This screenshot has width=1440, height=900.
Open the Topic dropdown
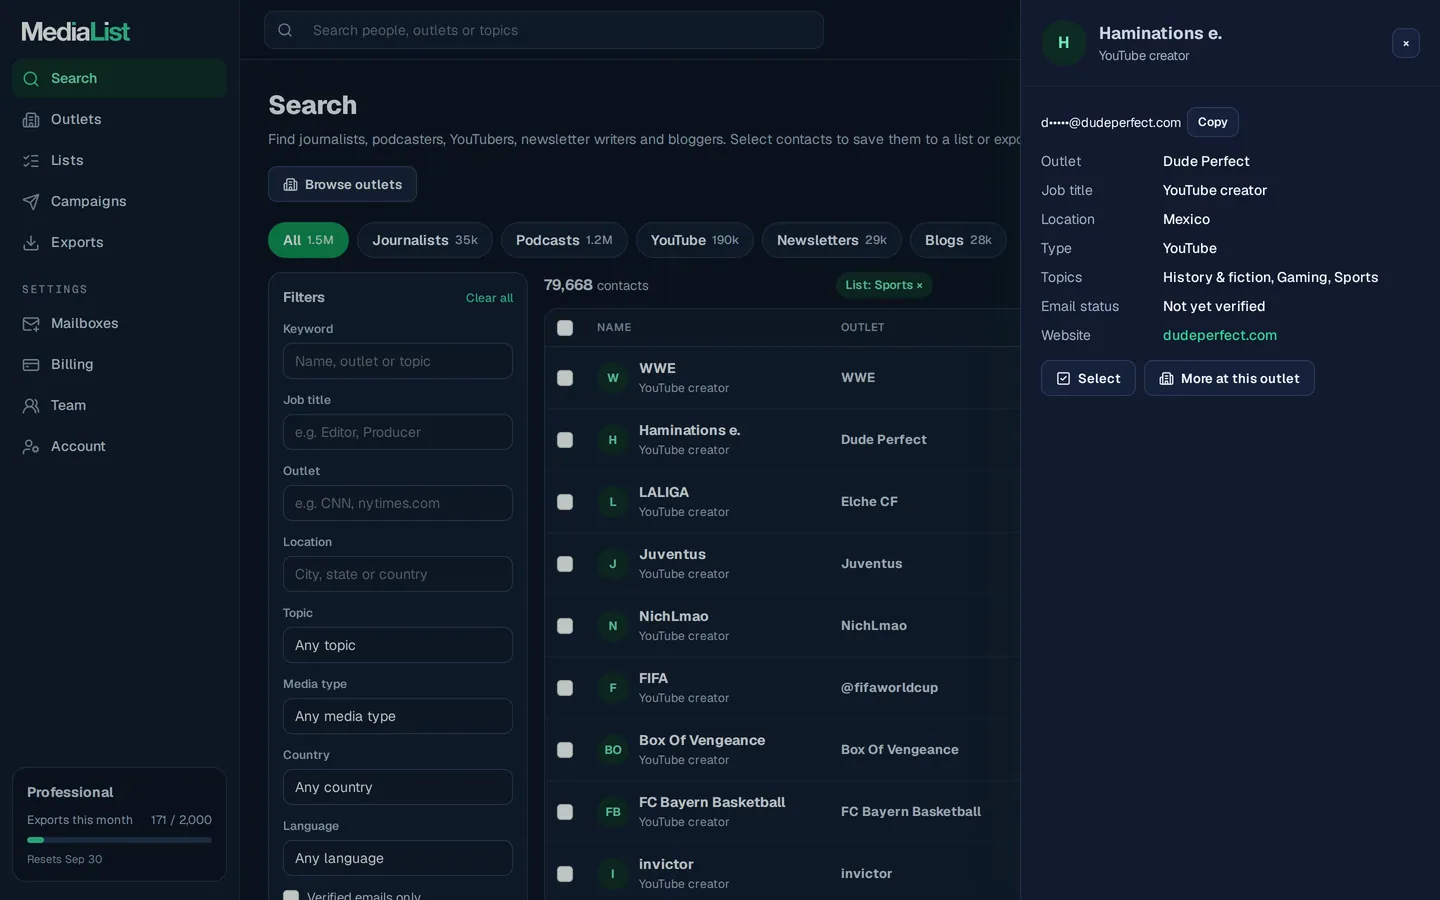coord(398,645)
